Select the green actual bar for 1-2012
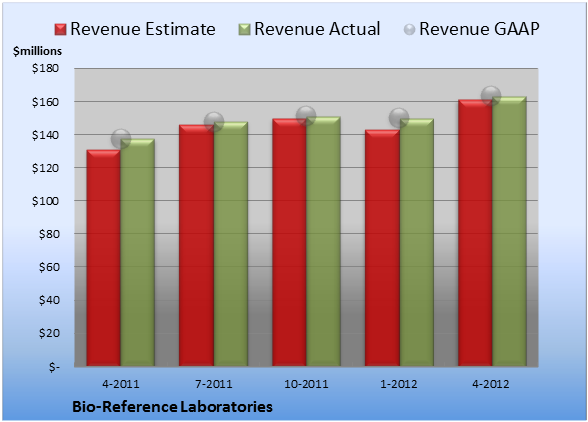This screenshot has height=422, width=588. pyautogui.click(x=417, y=242)
